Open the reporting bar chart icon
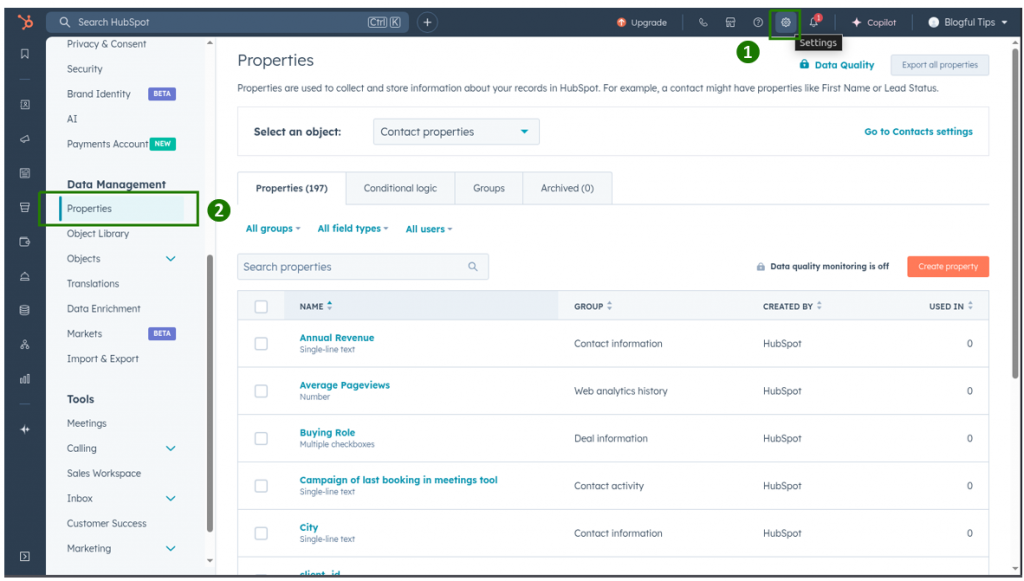This screenshot has width=1024, height=581. (x=25, y=379)
